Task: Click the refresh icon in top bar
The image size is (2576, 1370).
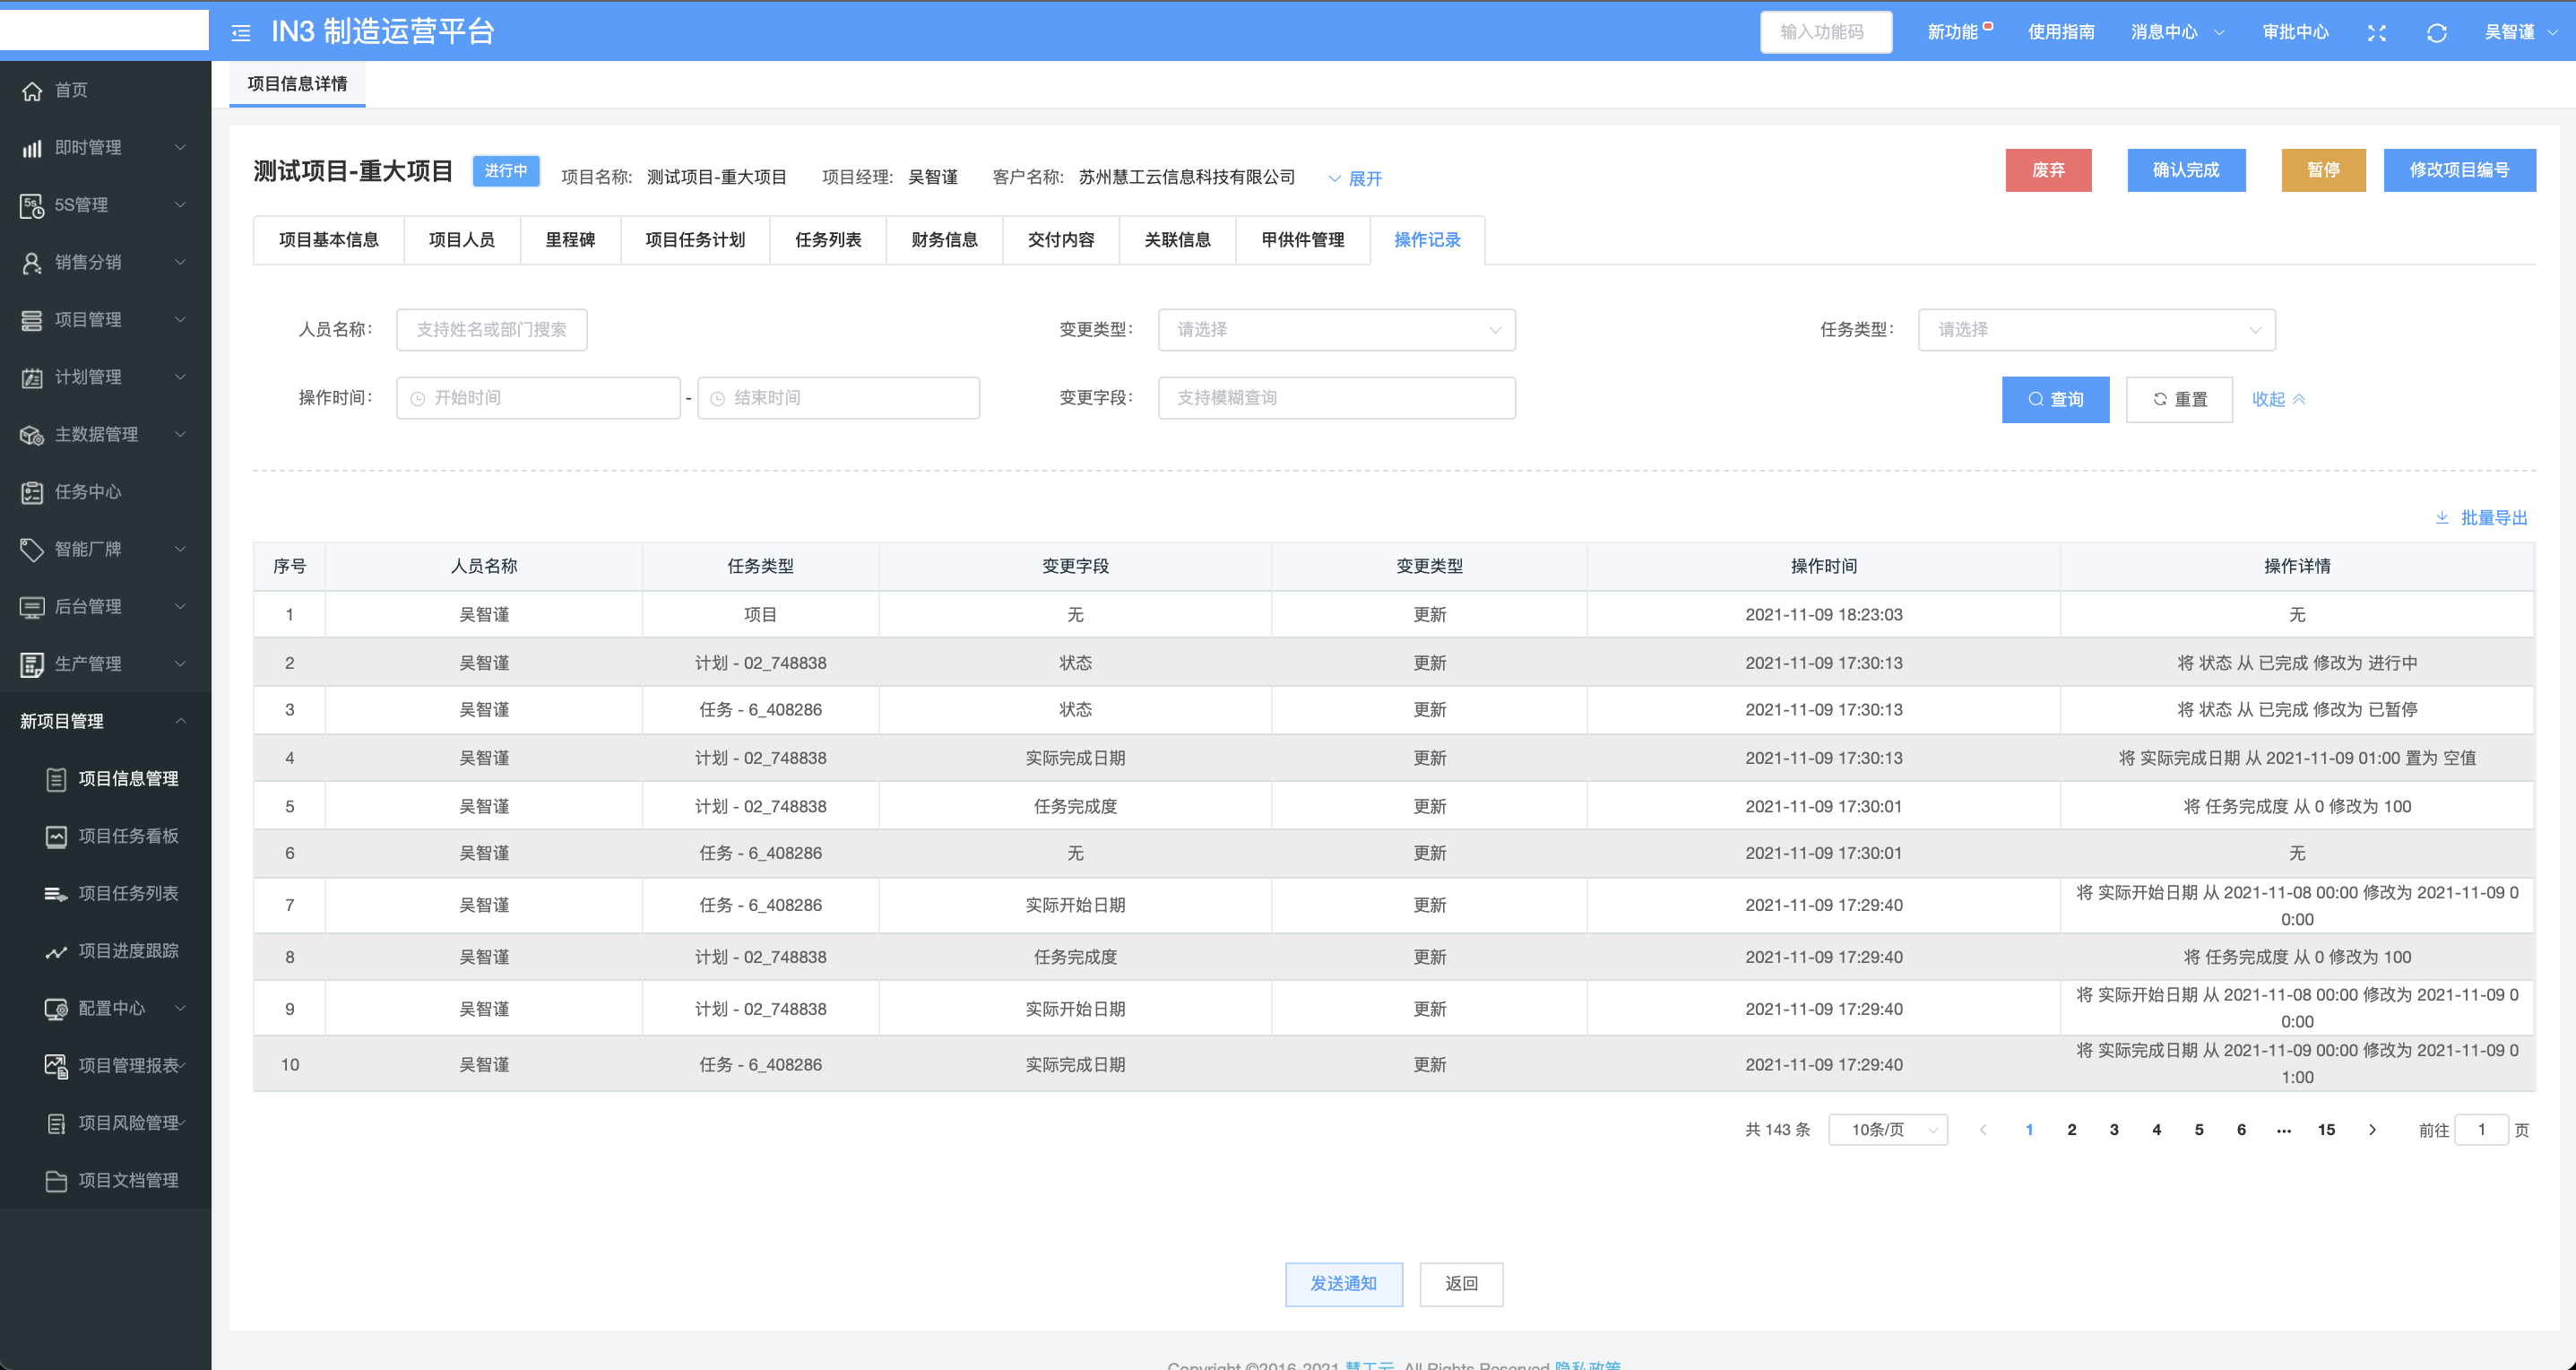Action: (x=2436, y=33)
